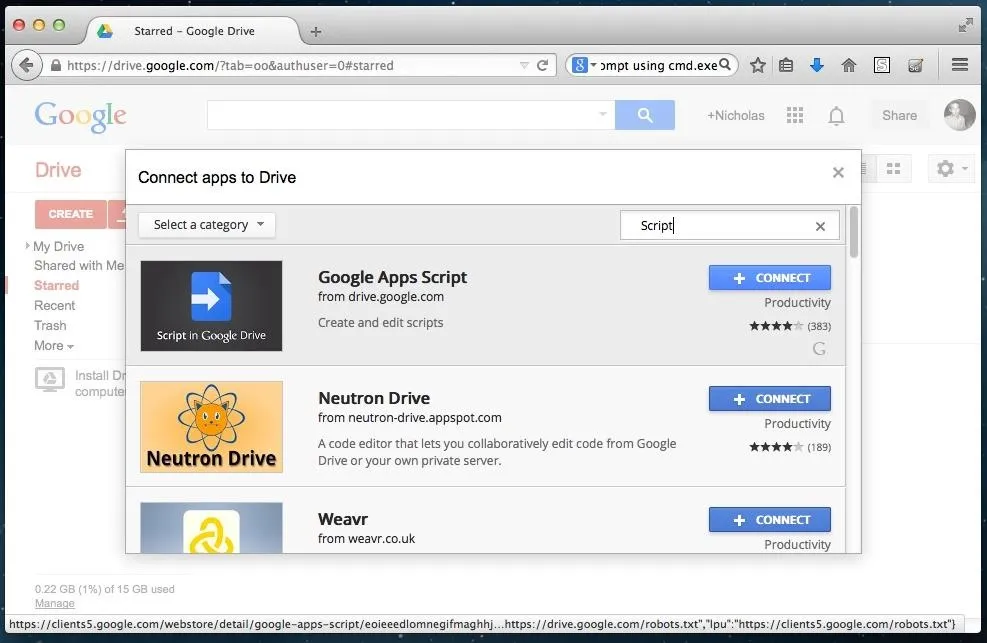Click the dialog's vertical scrollbar handle
Viewport: 987px width, 643px height.
[x=854, y=232]
